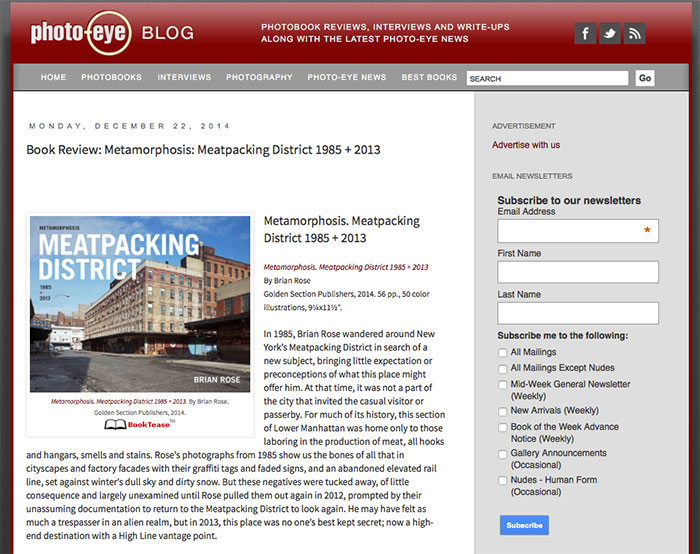This screenshot has height=554, width=700.
Task: Open the Advertise with us link
Action: (526, 145)
